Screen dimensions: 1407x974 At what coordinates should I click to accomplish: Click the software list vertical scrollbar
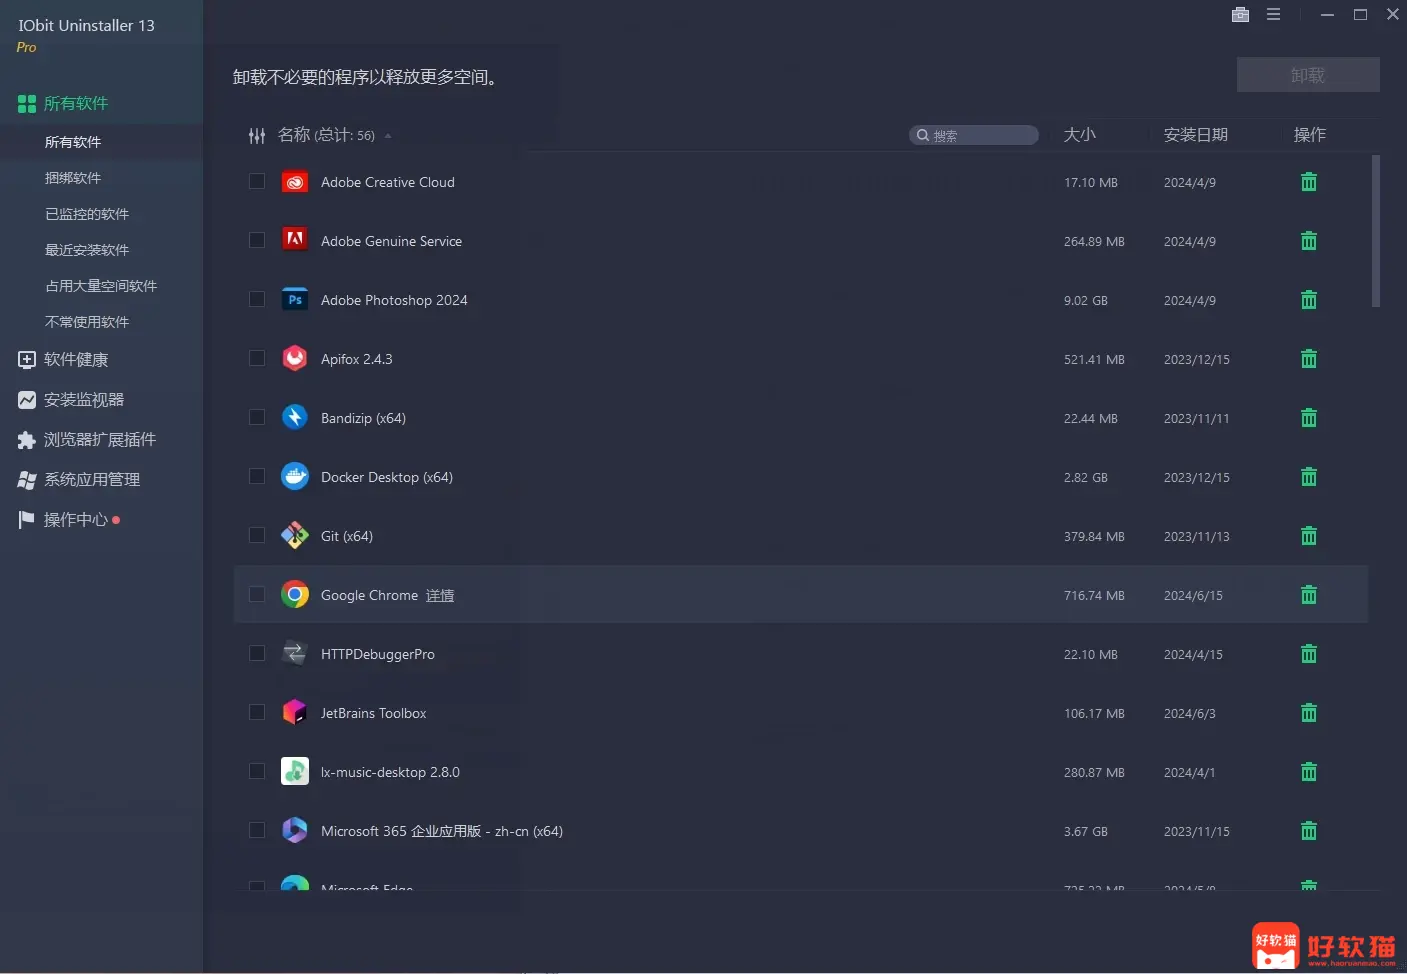pyautogui.click(x=1376, y=231)
